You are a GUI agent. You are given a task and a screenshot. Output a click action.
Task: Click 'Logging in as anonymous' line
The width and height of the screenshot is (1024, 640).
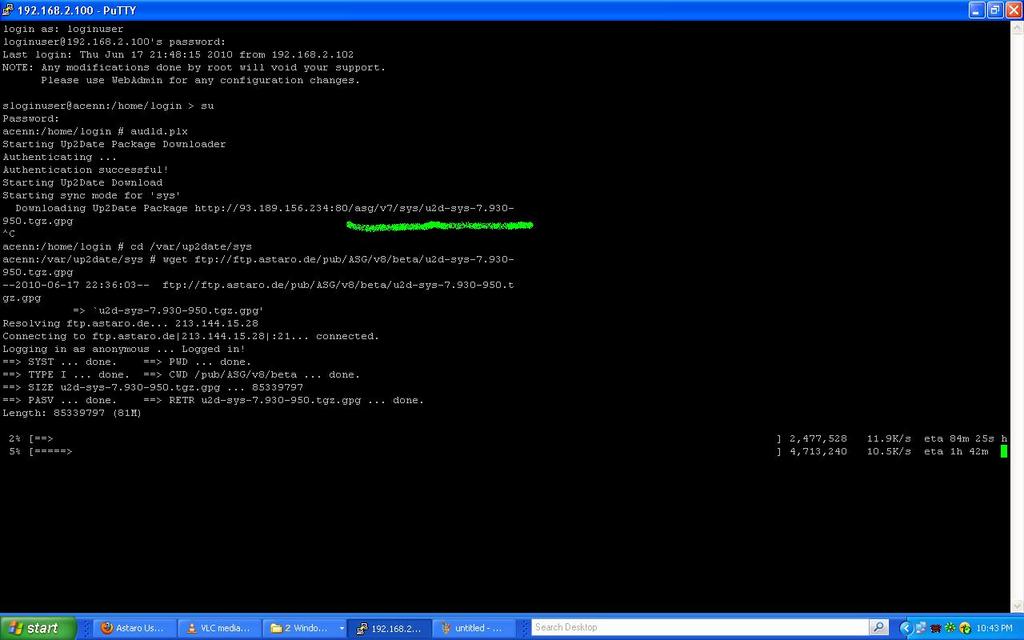pos(124,349)
